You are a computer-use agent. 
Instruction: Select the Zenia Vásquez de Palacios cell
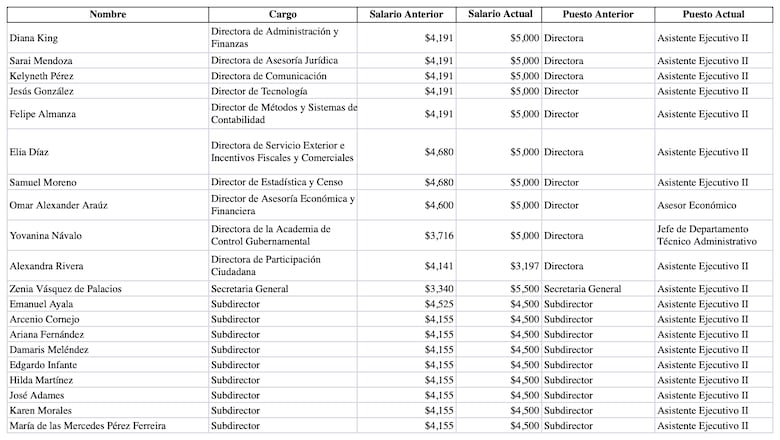[65, 289]
